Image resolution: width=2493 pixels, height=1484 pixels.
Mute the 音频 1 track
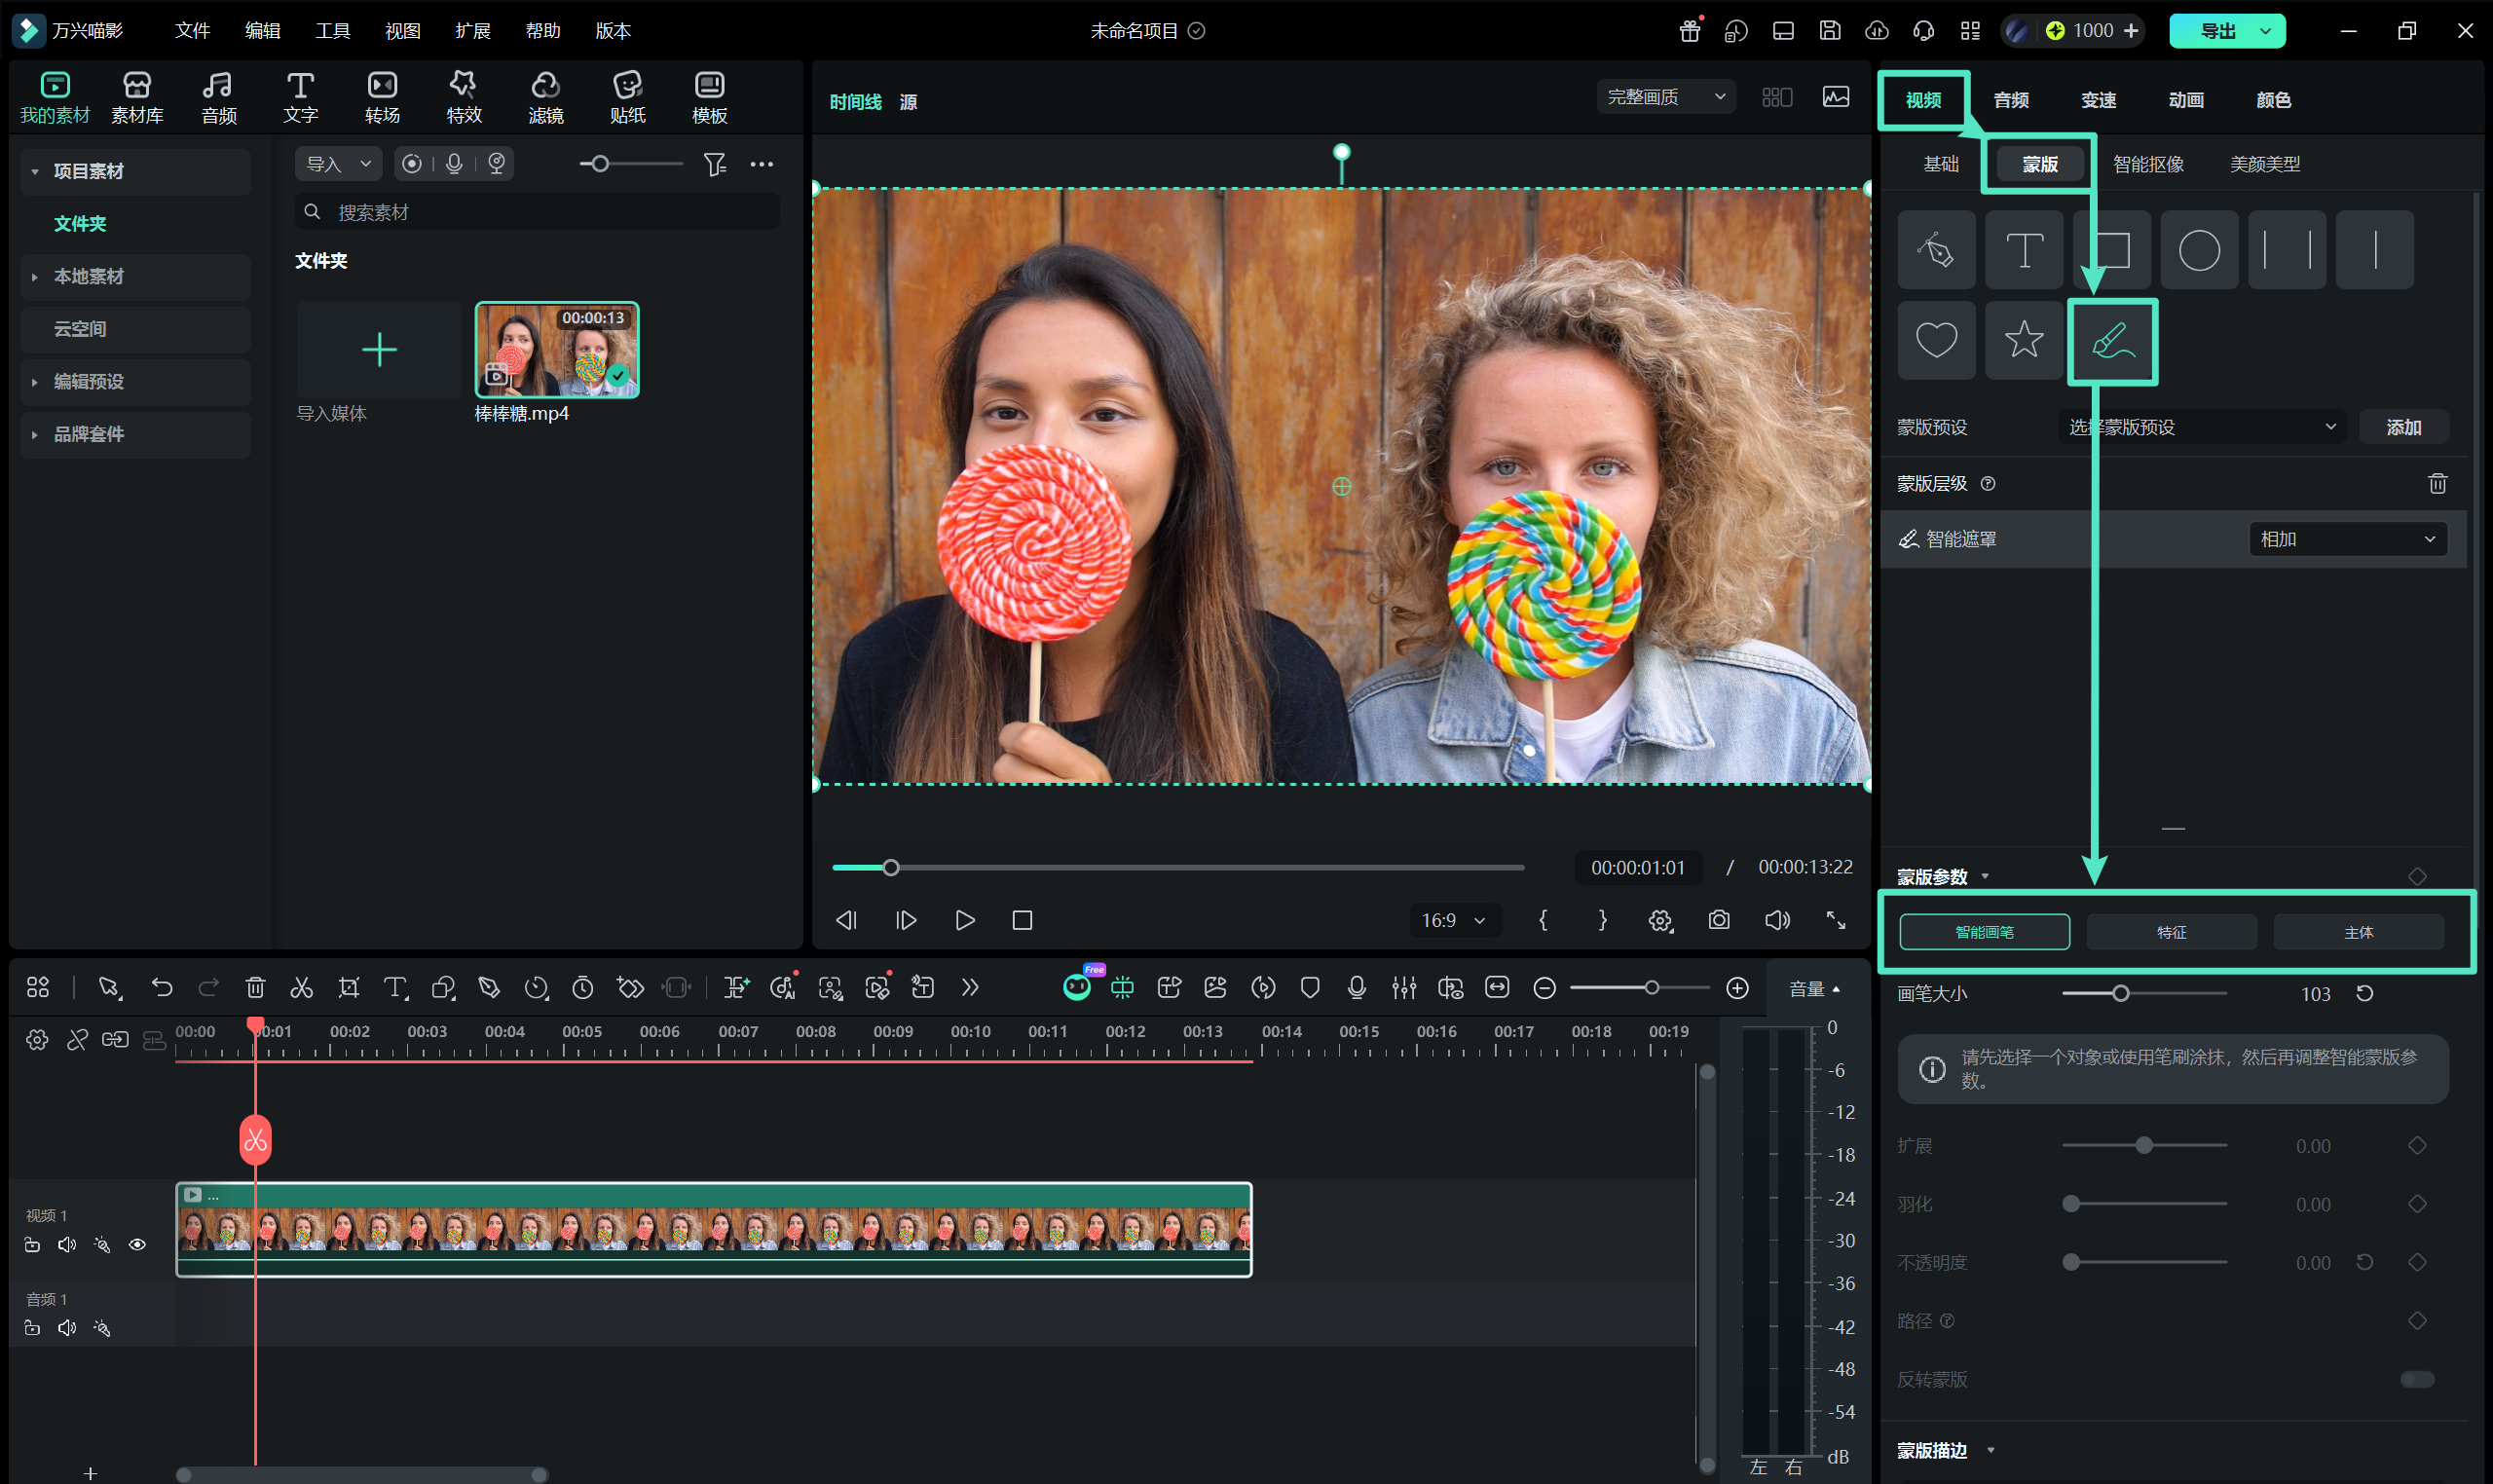point(67,1328)
